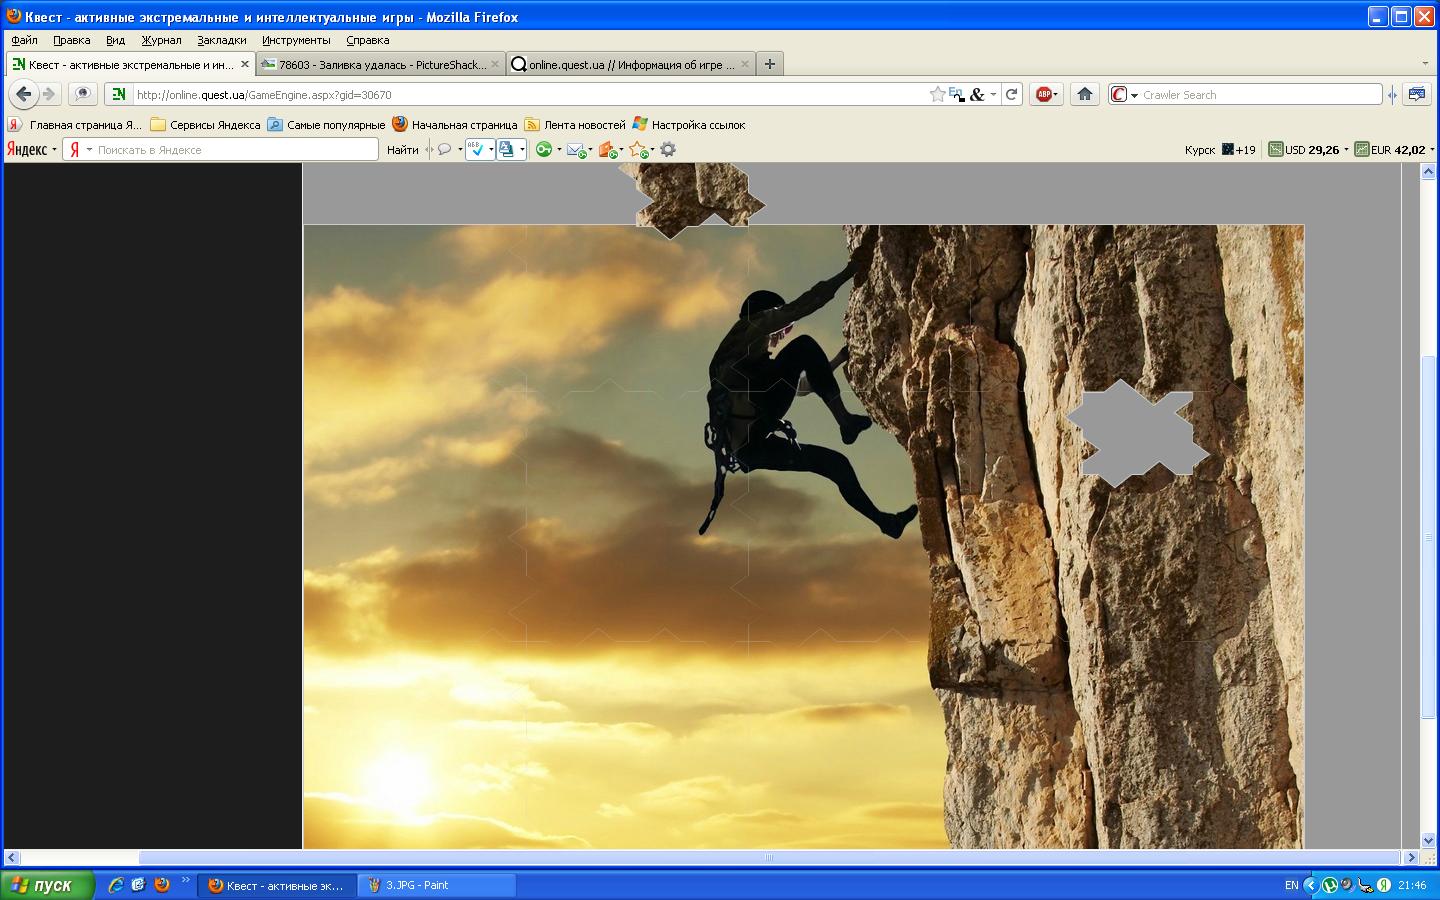The height and width of the screenshot is (900, 1440).
Task: Open the Инструменты menu
Action: [296, 40]
